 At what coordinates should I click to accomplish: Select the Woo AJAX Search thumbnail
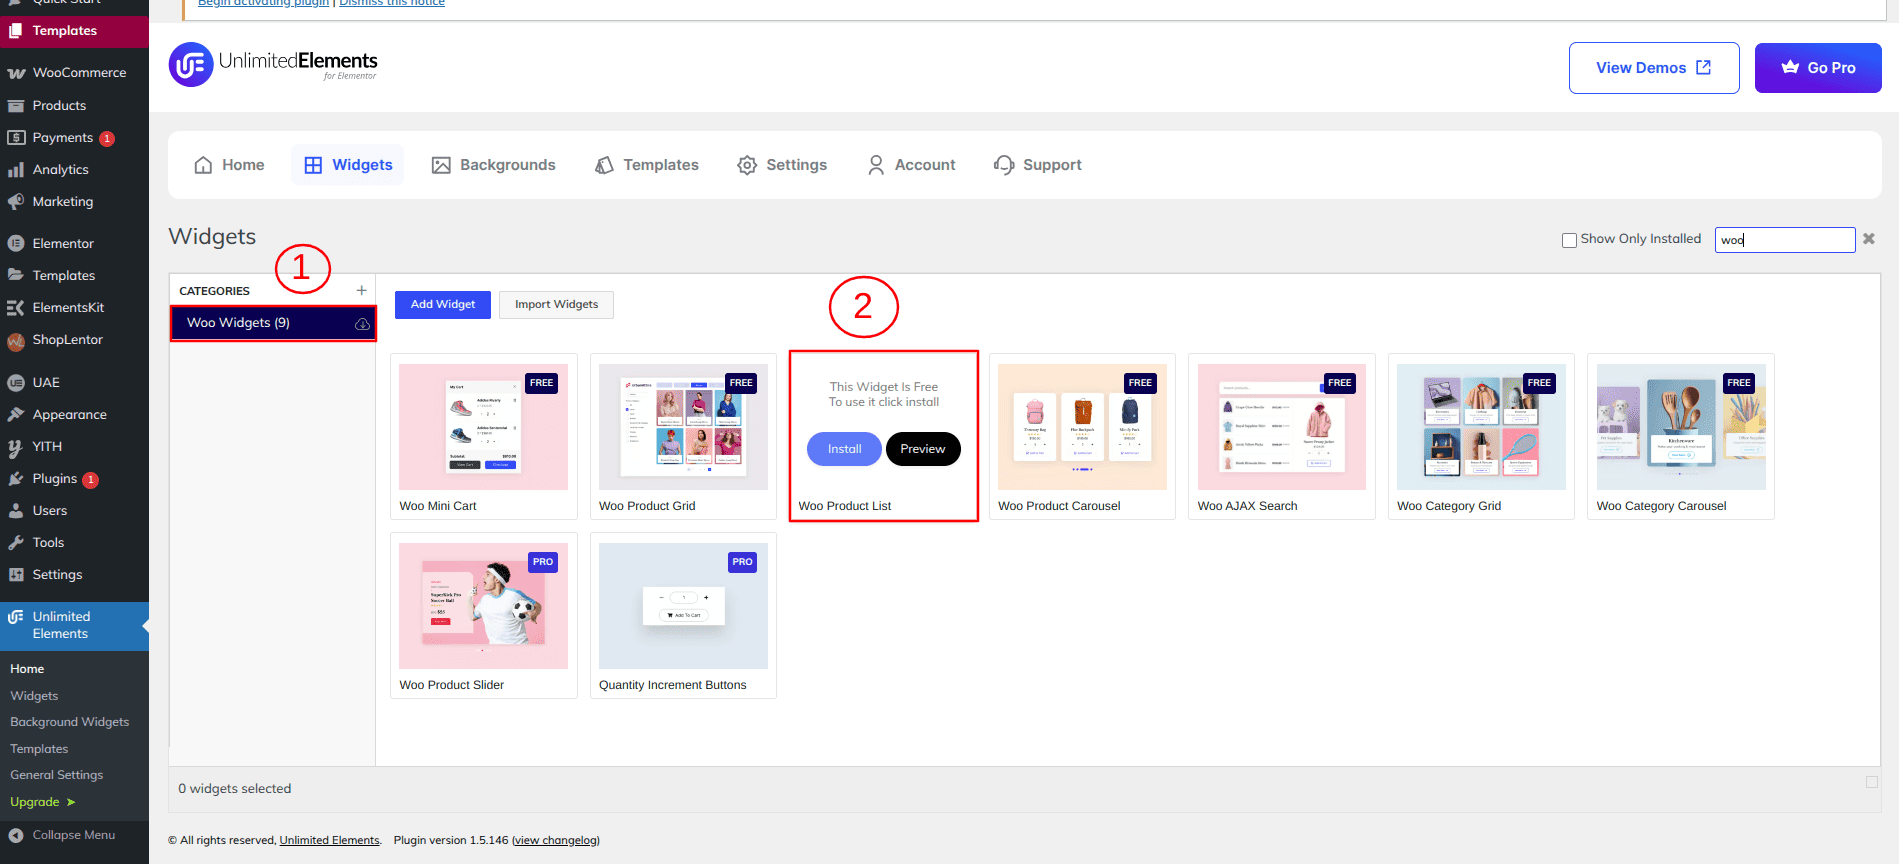(1282, 427)
